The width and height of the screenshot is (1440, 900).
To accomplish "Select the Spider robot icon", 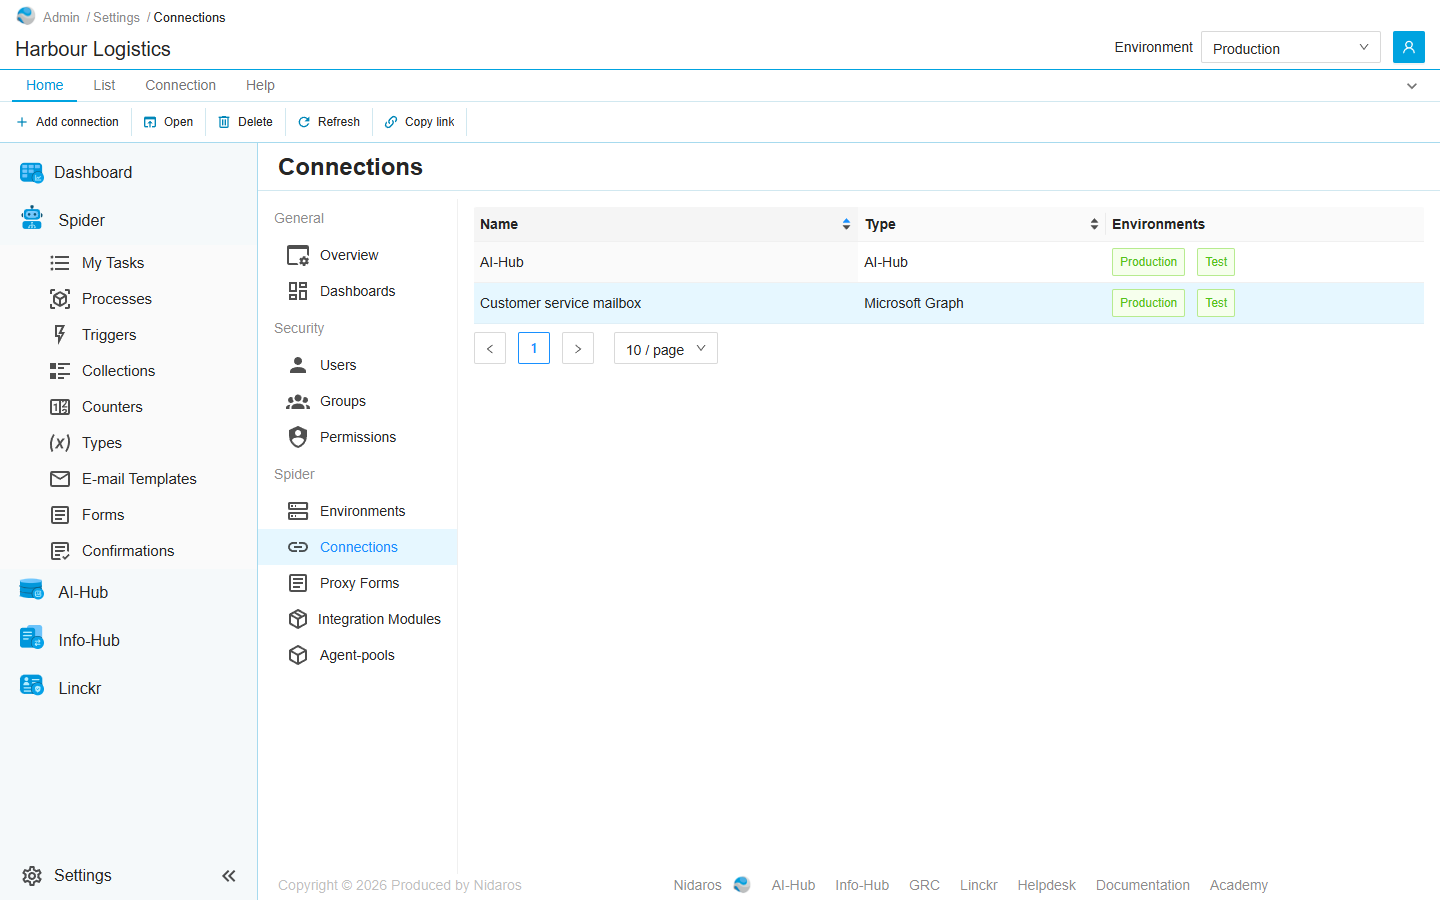I will click(x=32, y=219).
